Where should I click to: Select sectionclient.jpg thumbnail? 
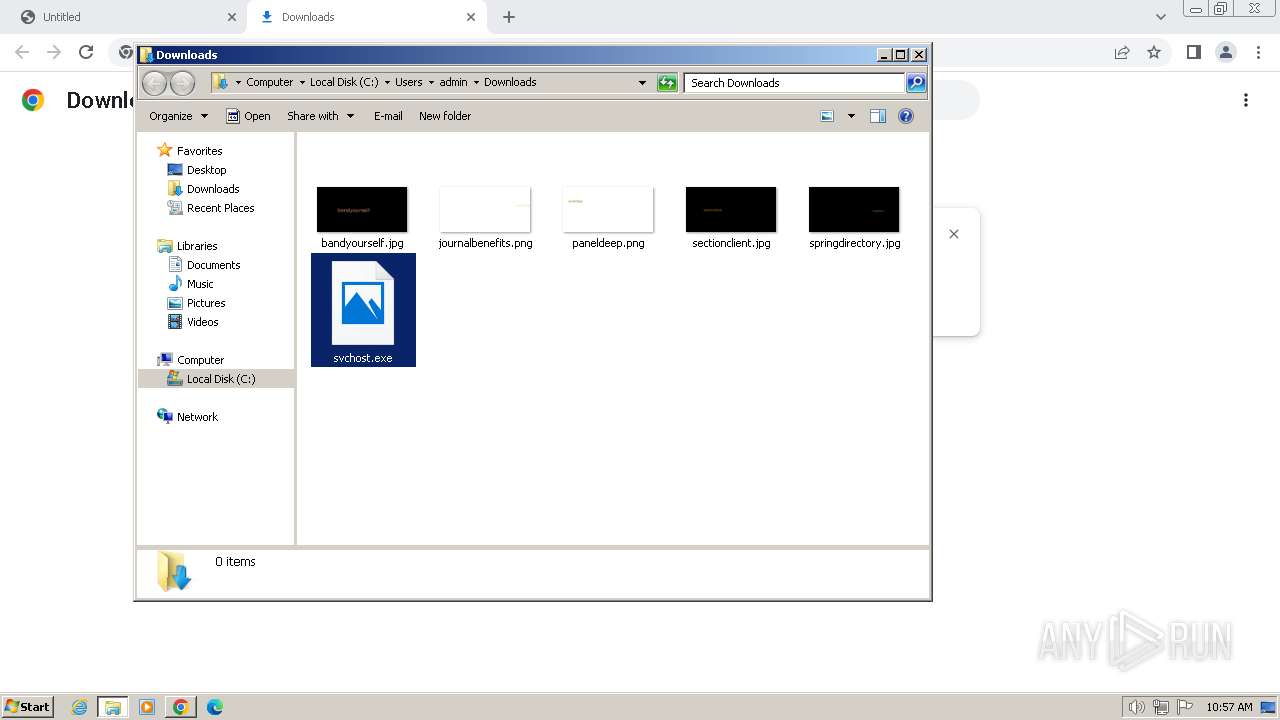pyautogui.click(x=731, y=210)
